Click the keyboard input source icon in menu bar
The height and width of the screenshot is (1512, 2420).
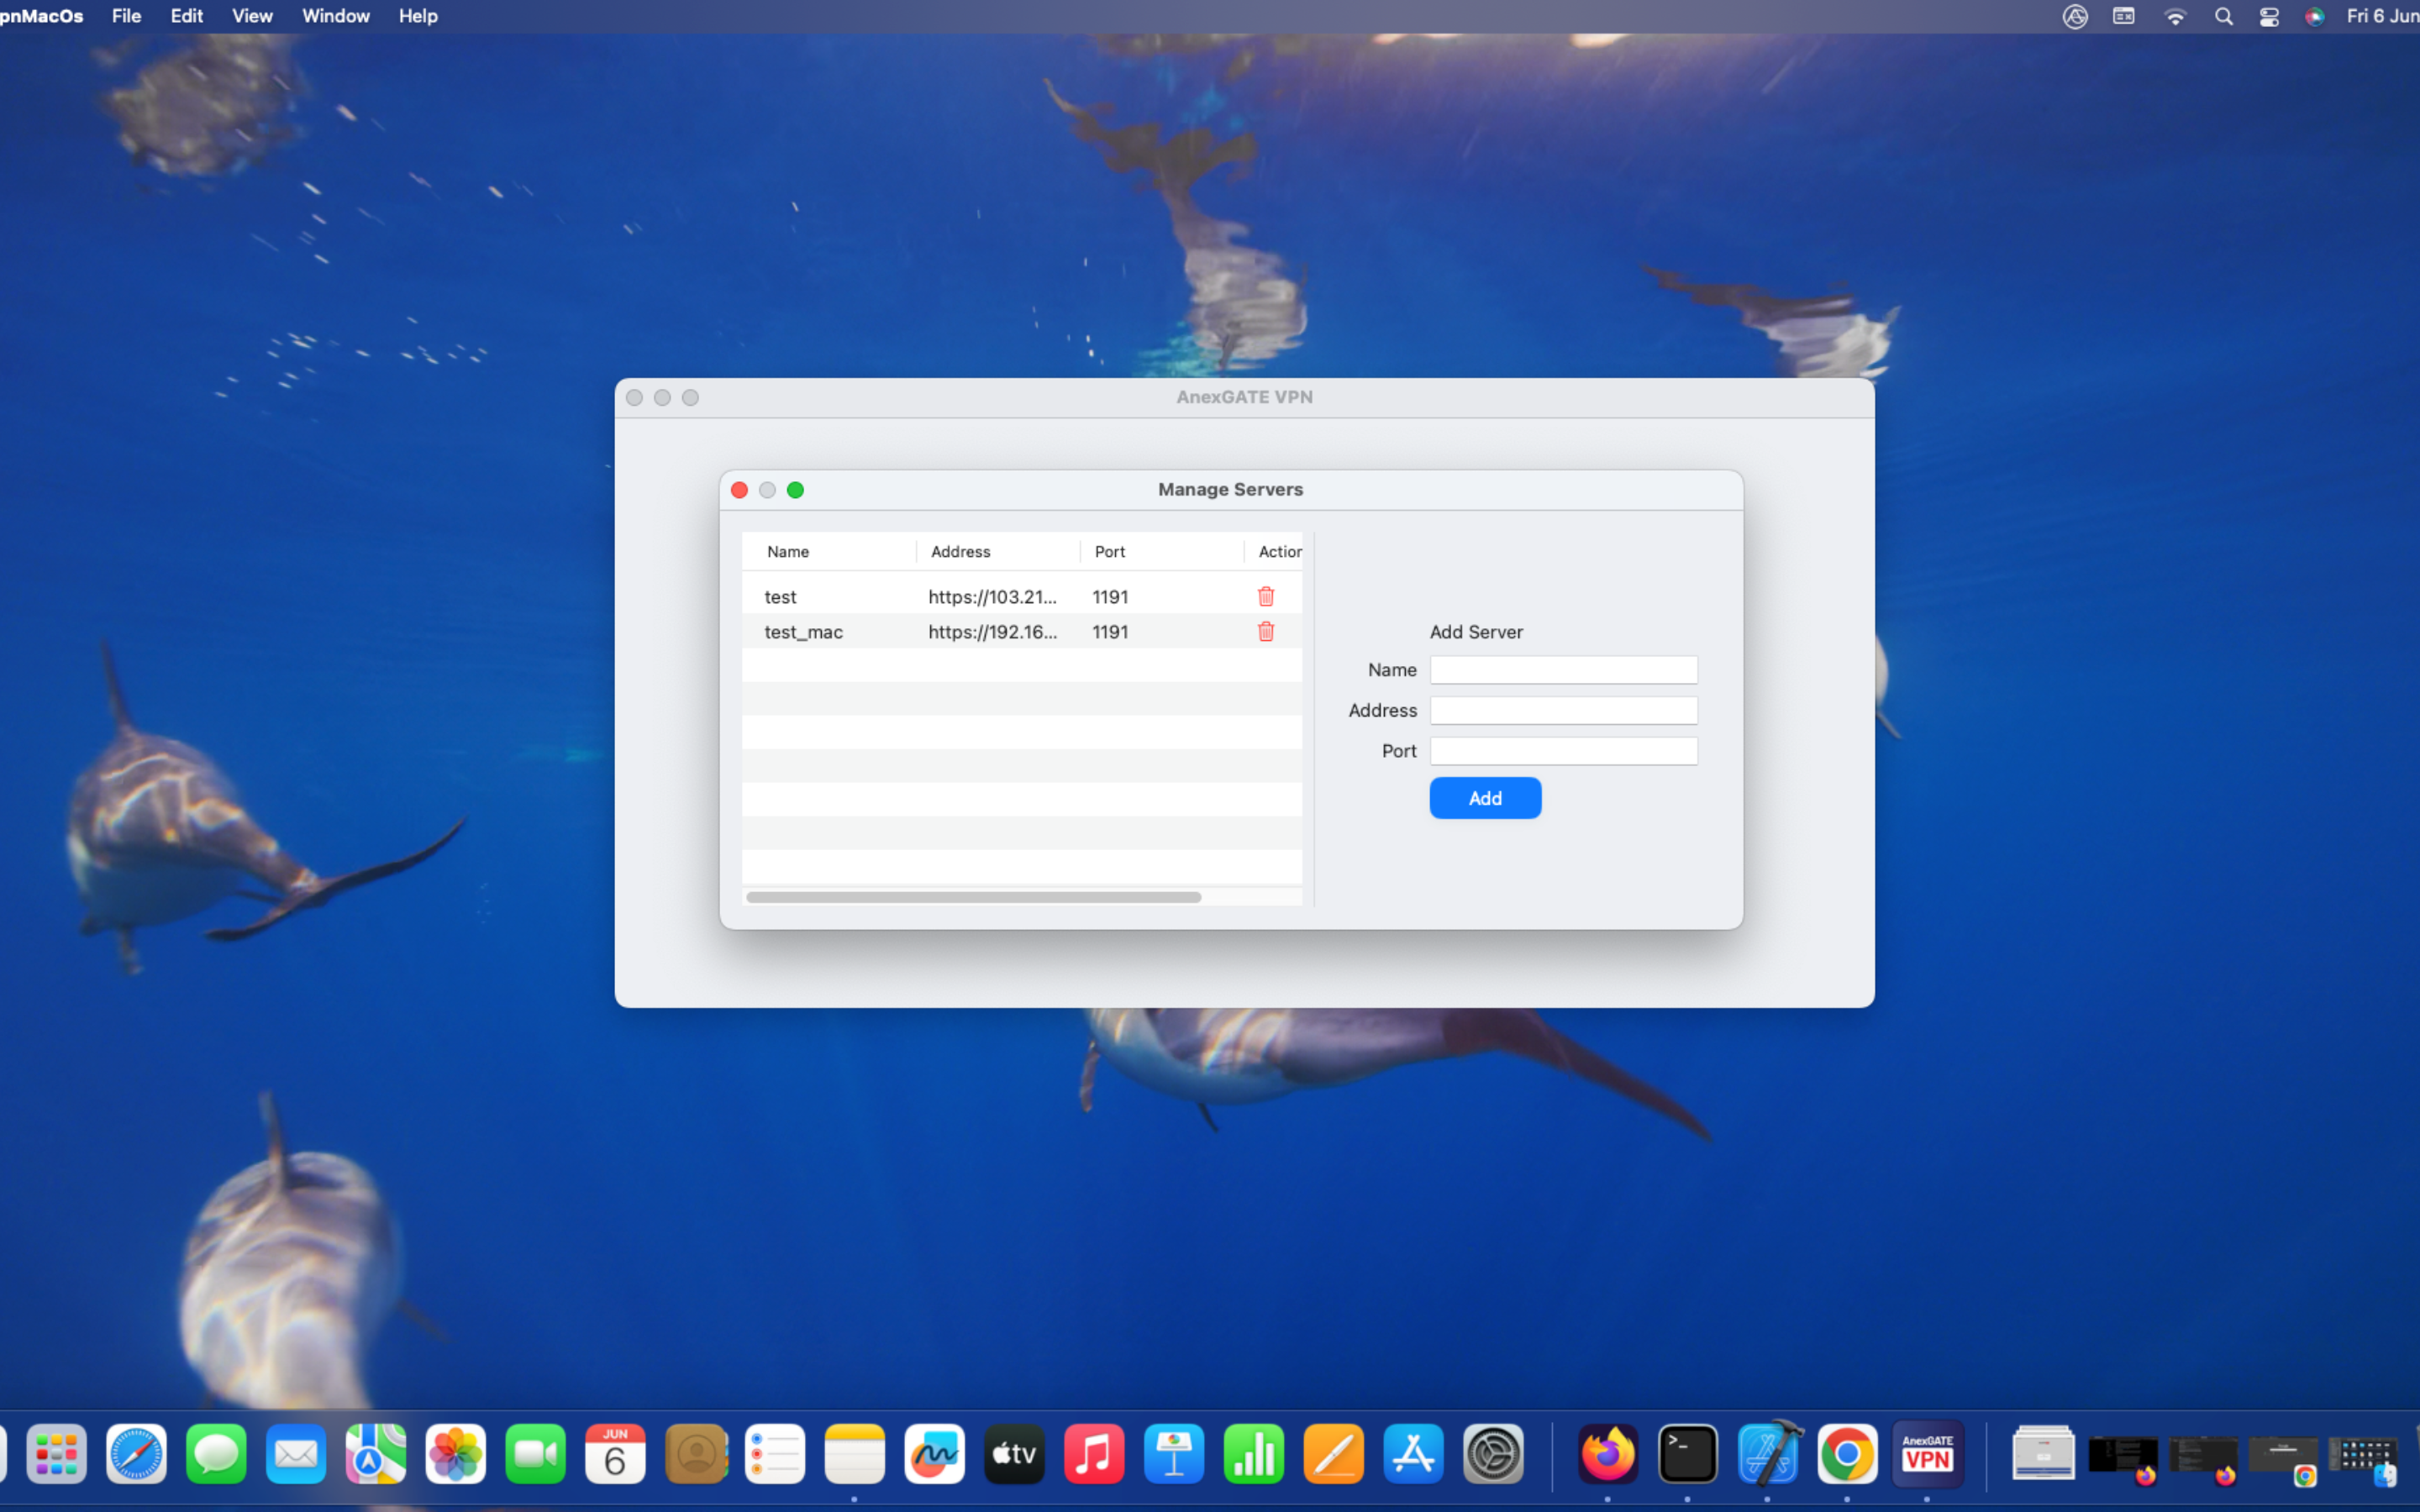(x=2124, y=16)
